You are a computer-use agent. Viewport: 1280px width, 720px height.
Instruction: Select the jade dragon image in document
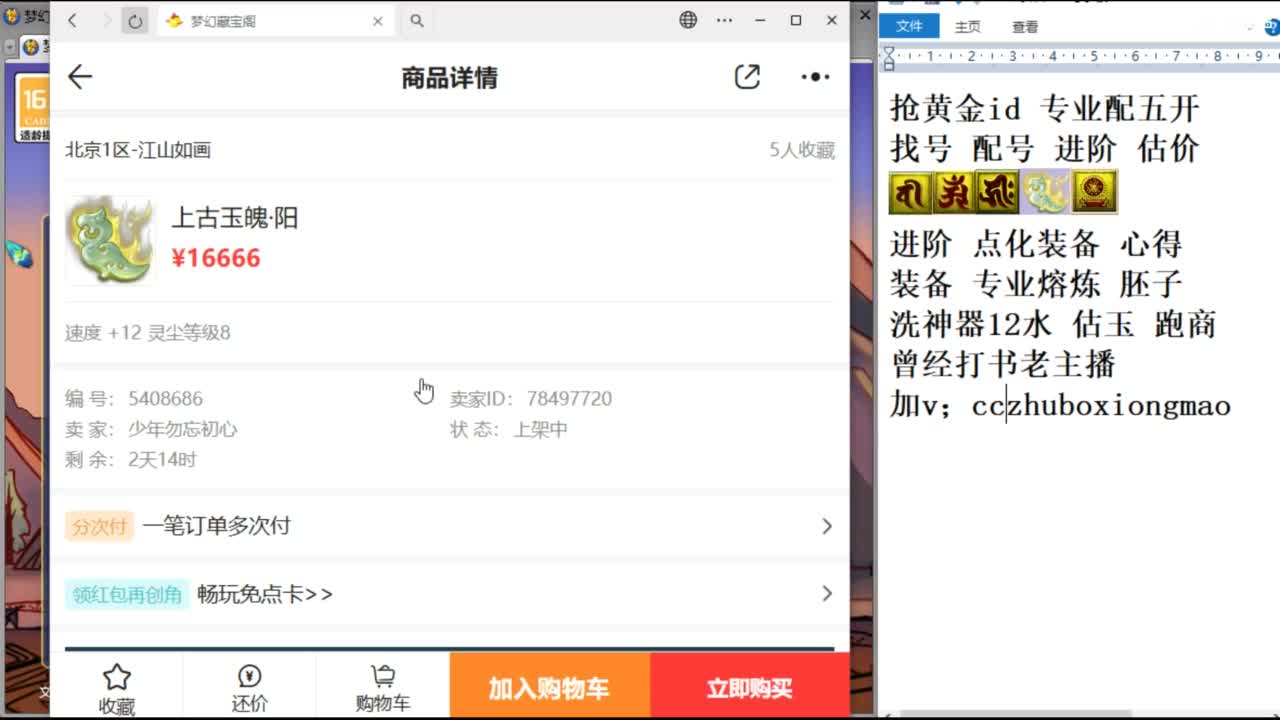(1045, 192)
